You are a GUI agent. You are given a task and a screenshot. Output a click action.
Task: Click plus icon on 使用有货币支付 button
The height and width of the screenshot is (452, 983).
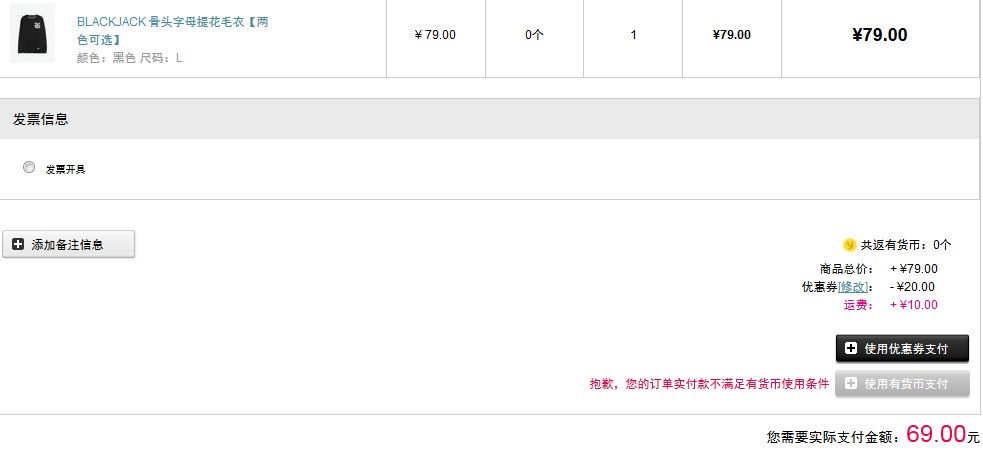[851, 383]
